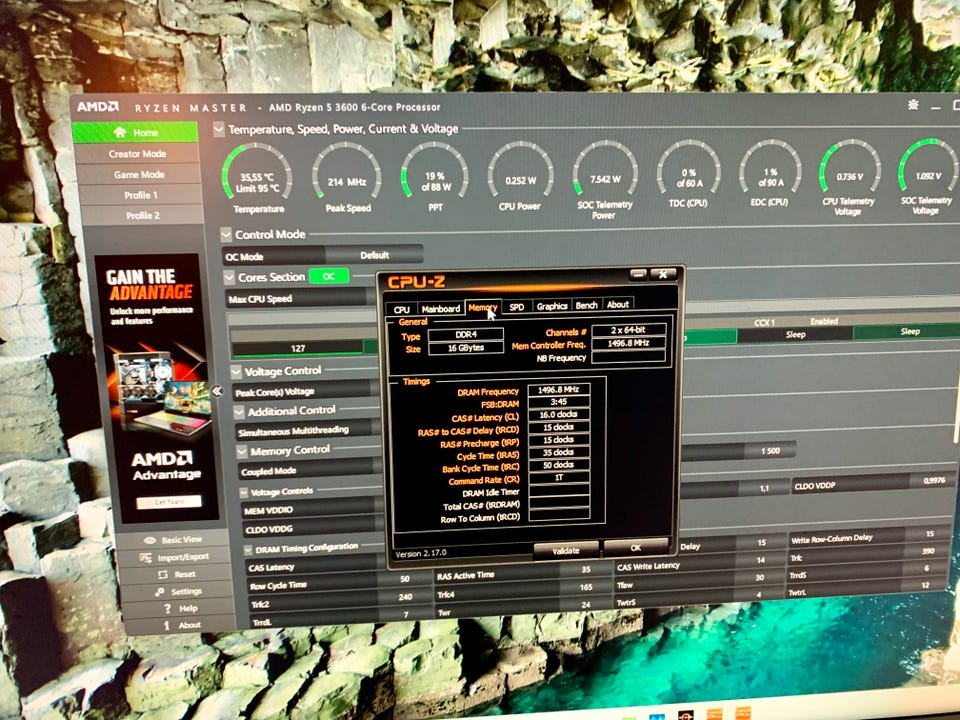Click the Version 2.17.0 label in CPU-Z
This screenshot has width=960, height=720.
tap(420, 553)
